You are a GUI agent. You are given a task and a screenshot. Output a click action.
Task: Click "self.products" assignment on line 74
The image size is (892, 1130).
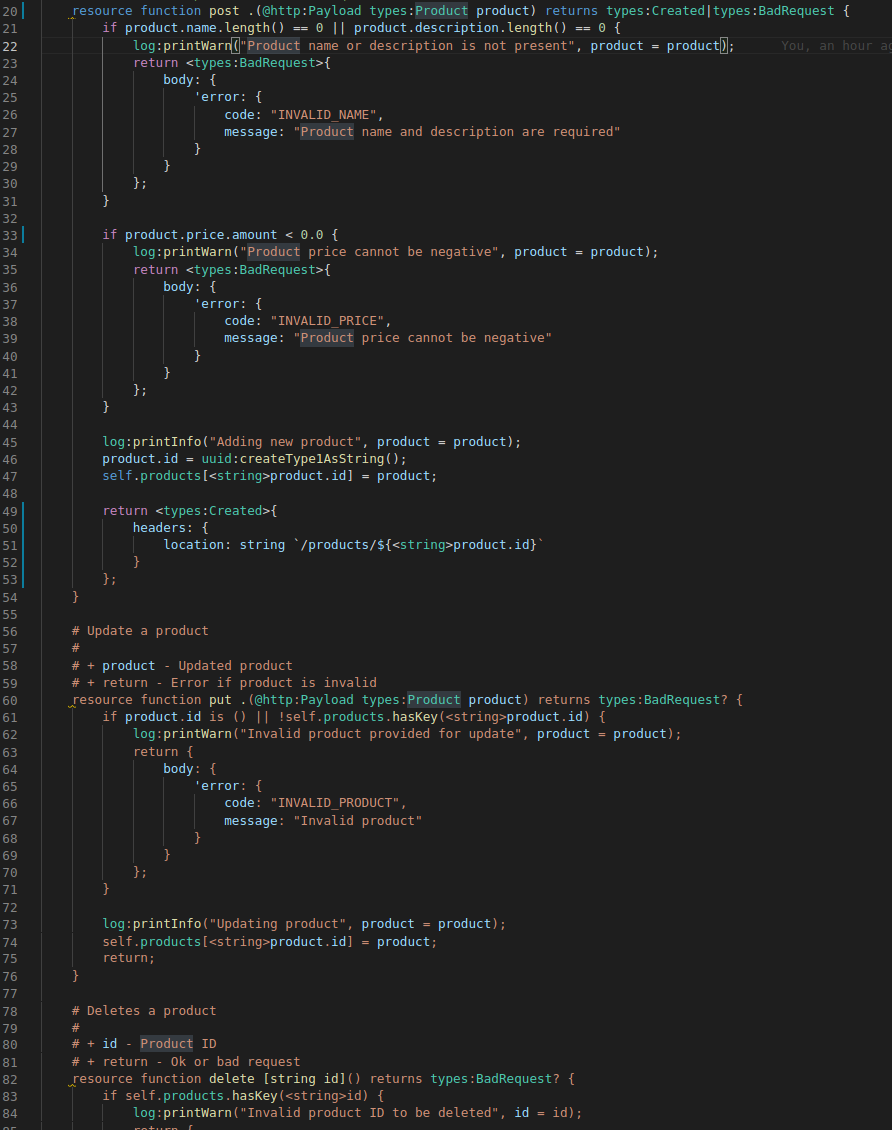point(151,942)
